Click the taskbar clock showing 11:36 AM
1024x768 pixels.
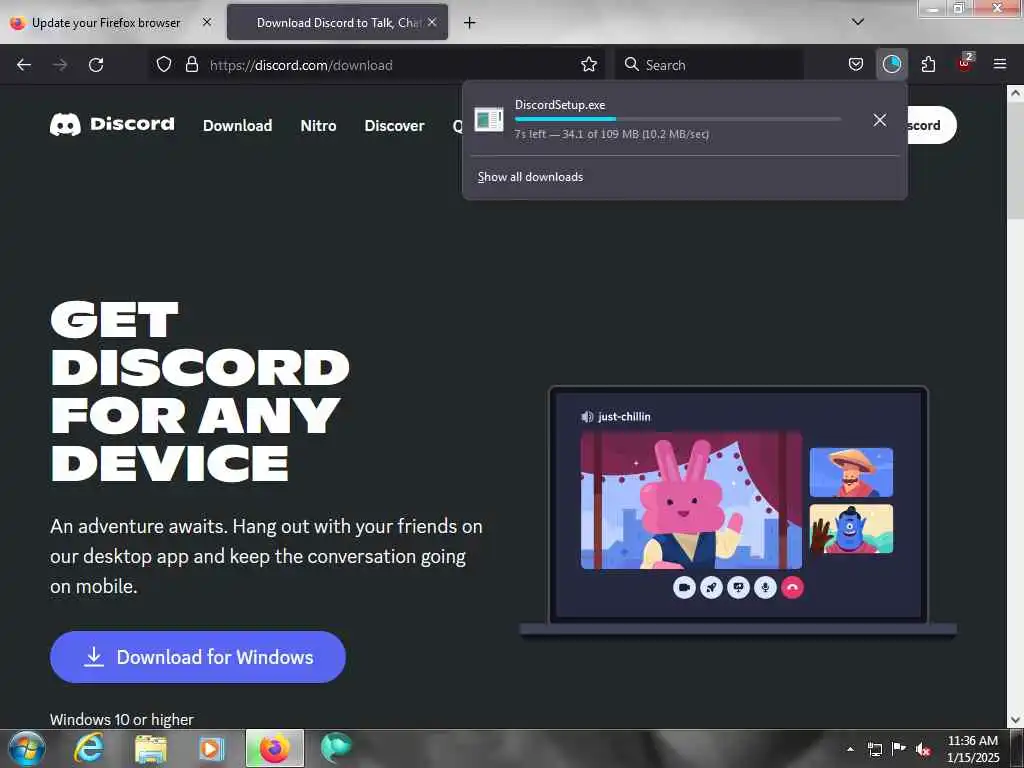973,748
